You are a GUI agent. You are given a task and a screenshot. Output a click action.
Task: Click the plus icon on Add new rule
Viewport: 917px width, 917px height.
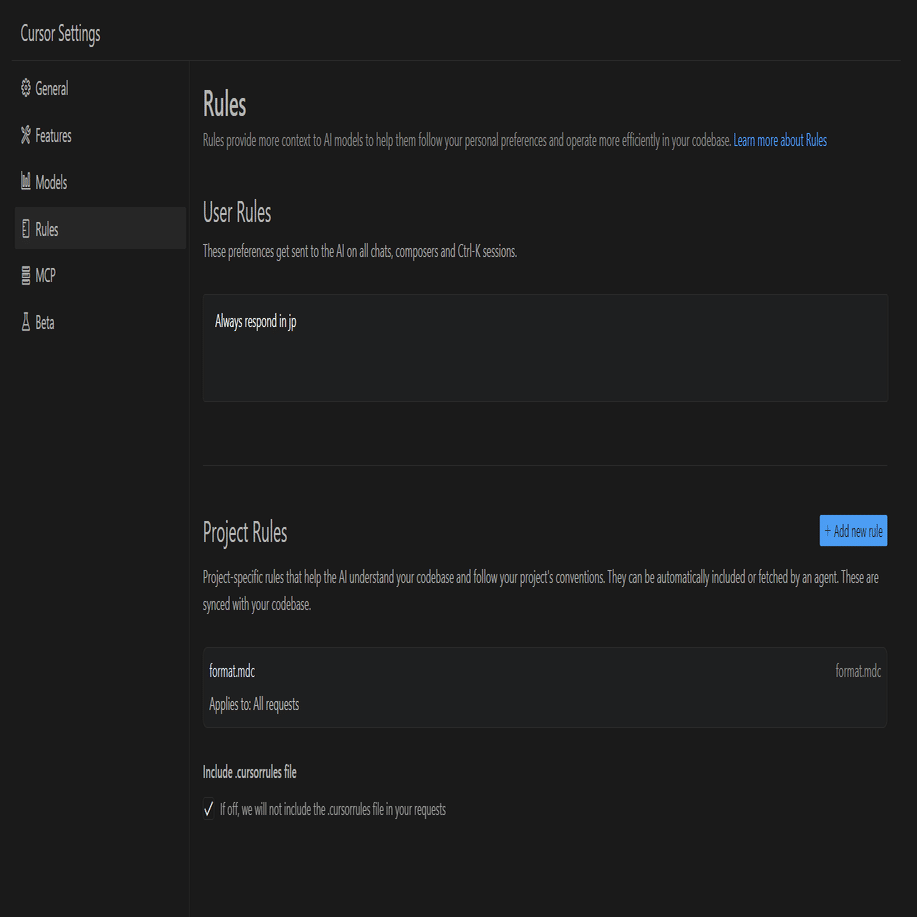[x=828, y=531]
